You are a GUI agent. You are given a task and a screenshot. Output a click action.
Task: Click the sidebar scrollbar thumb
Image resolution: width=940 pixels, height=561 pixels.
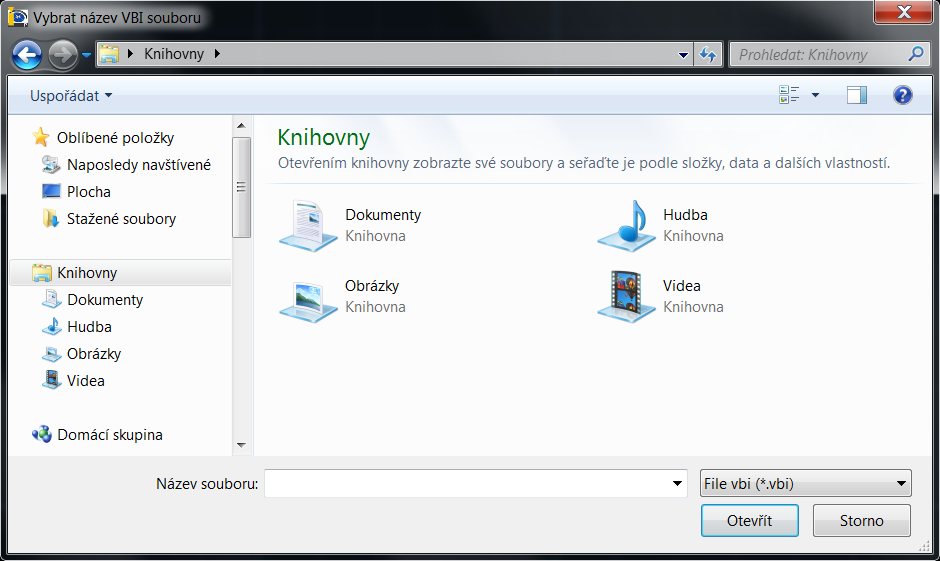click(242, 187)
